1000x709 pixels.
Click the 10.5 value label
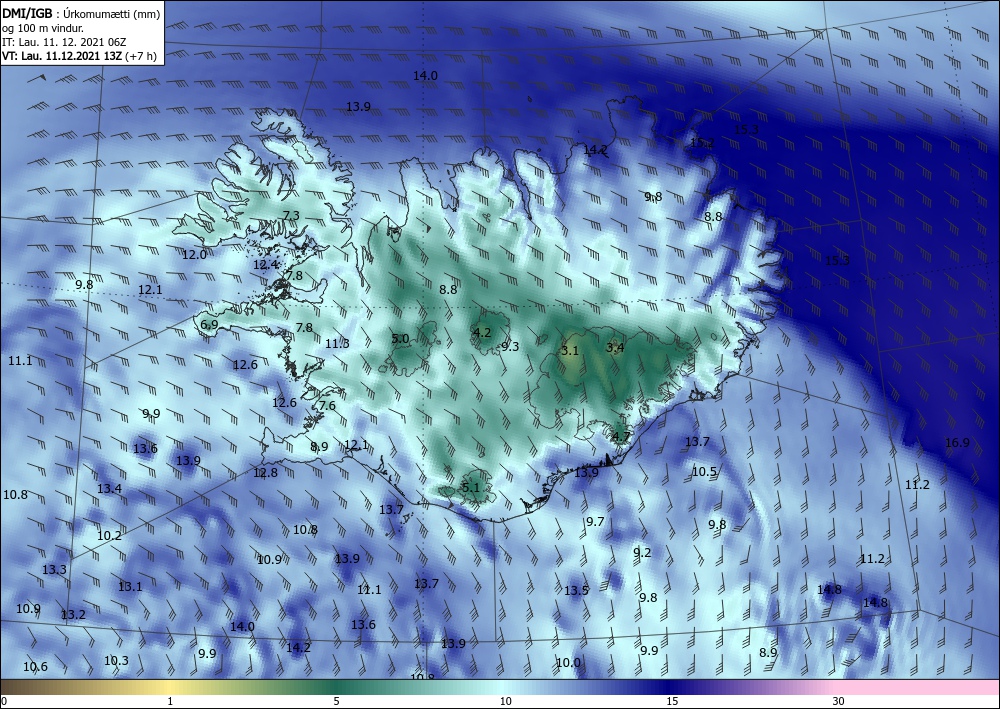coord(704,472)
